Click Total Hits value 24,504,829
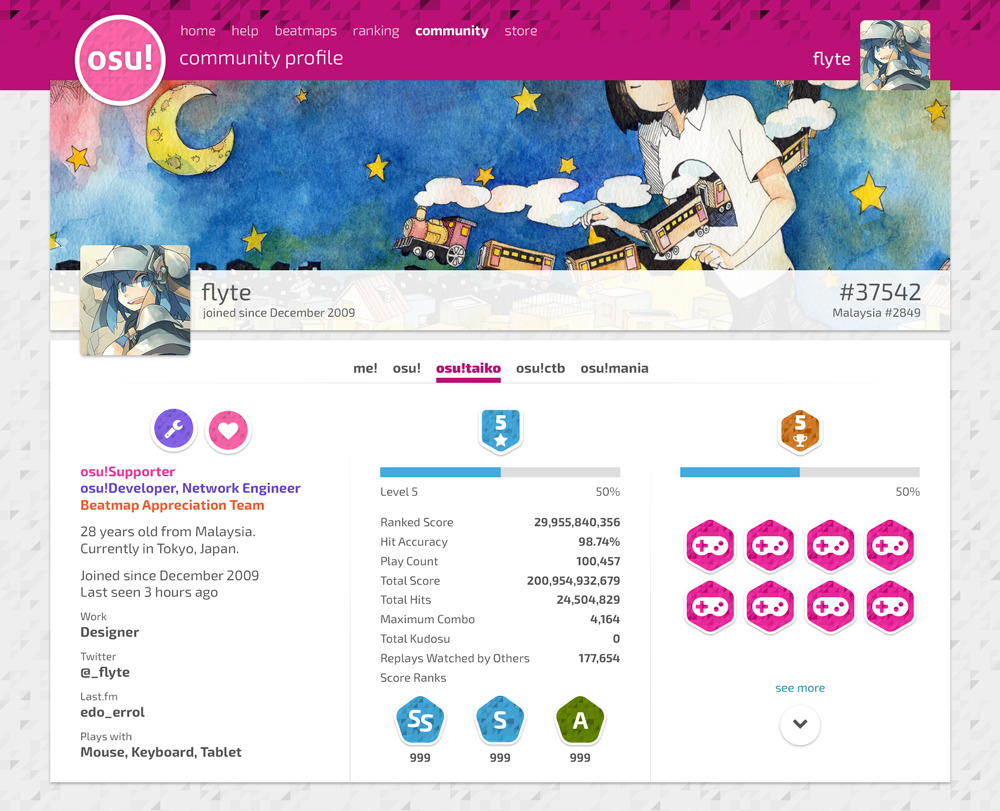The height and width of the screenshot is (811, 1000). click(x=588, y=600)
